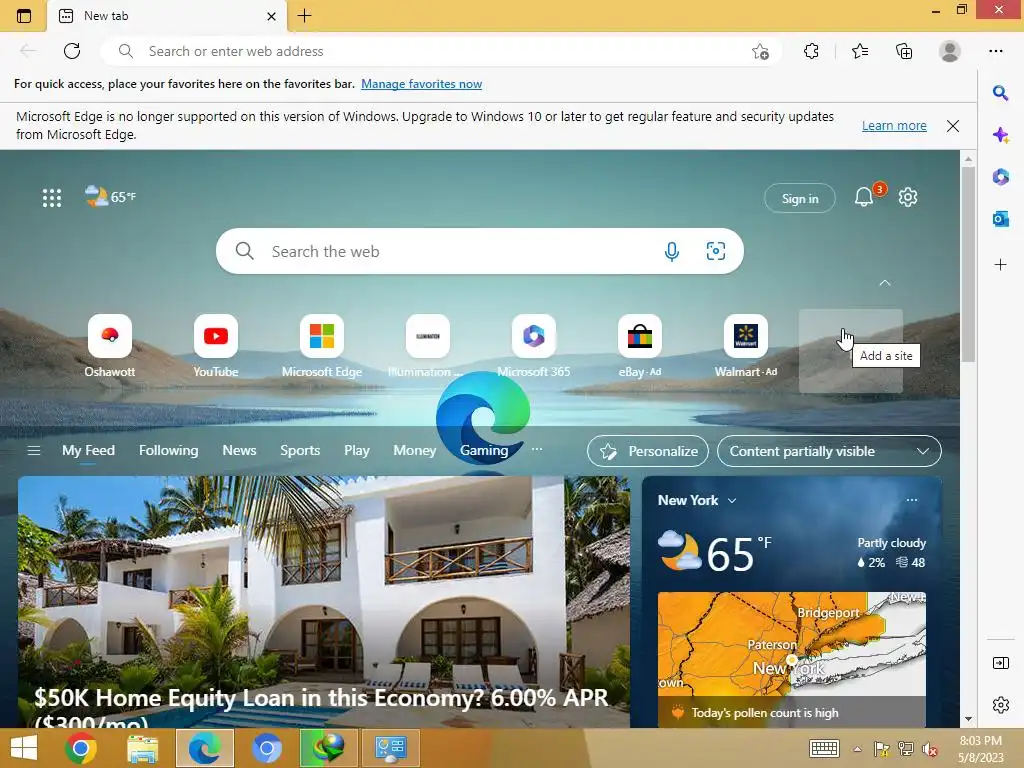Image resolution: width=1024 pixels, height=768 pixels.
Task: Open Settings and more ellipsis menu
Action: [995, 51]
